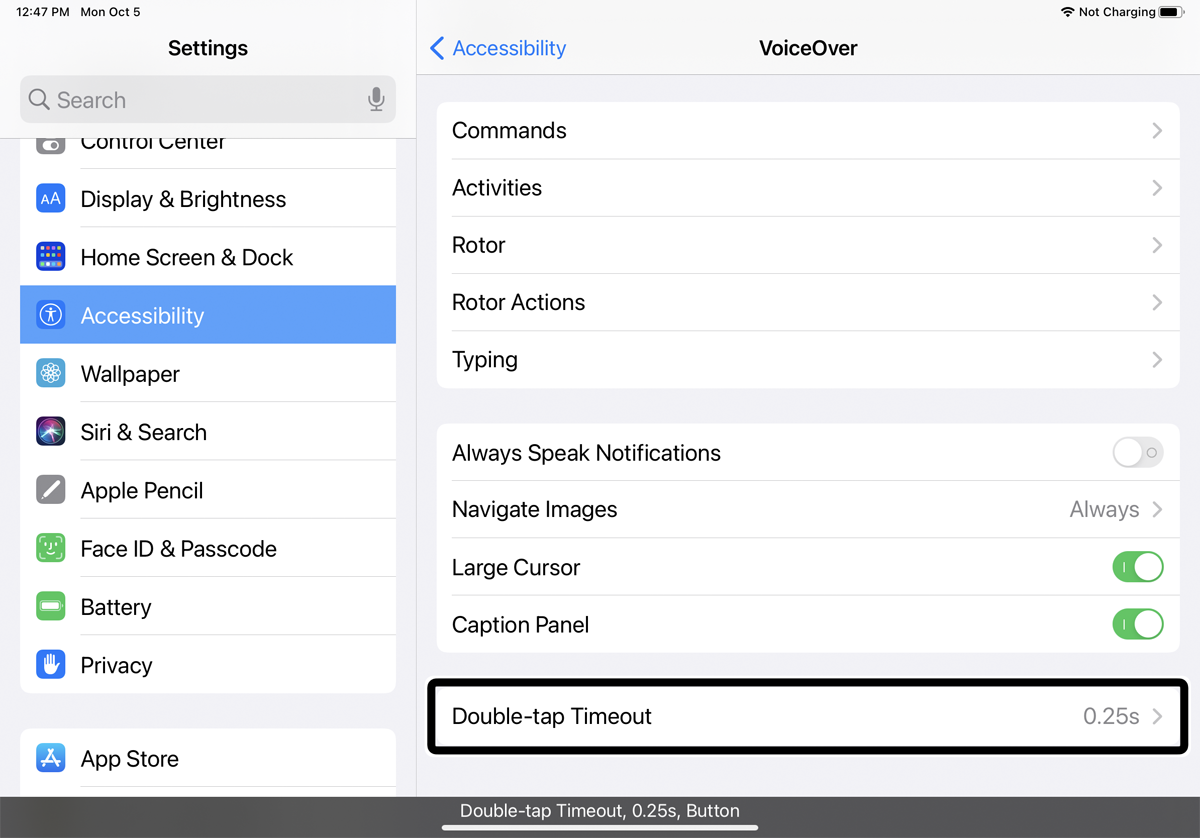Tap the microphone dictation icon in search

[x=376, y=100]
